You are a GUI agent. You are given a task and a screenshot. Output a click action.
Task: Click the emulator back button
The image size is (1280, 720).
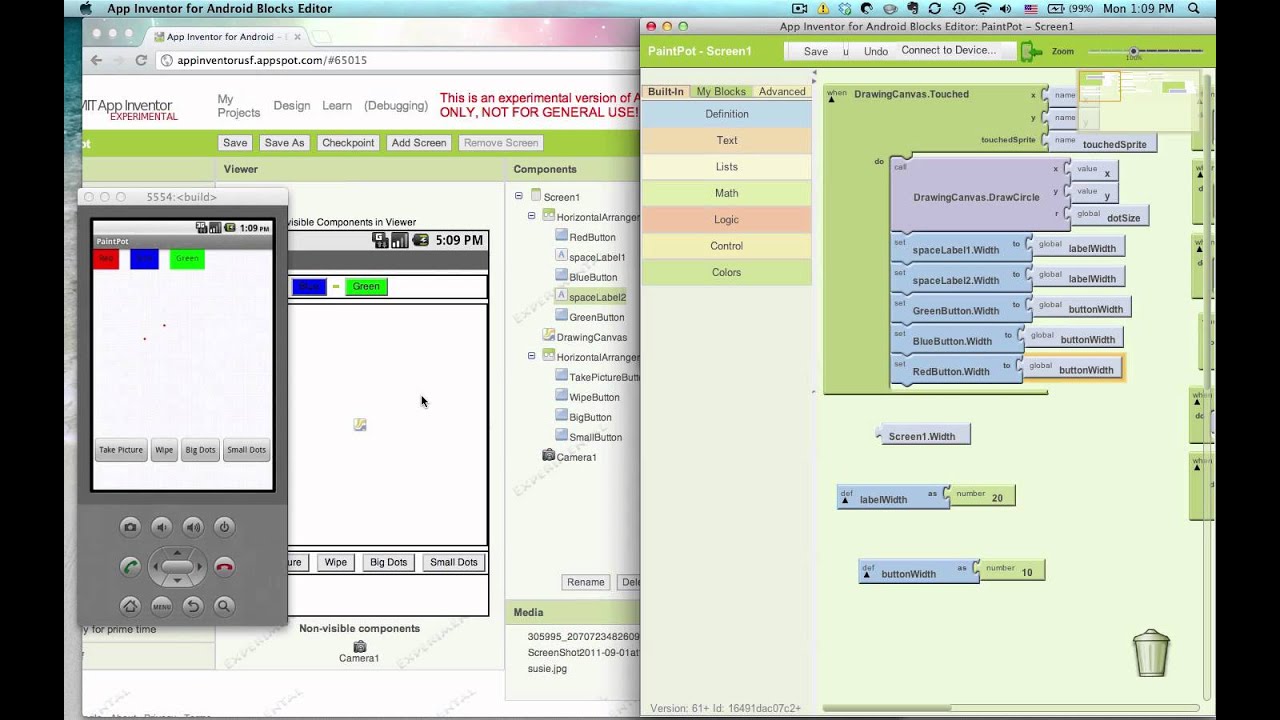pyautogui.click(x=193, y=605)
